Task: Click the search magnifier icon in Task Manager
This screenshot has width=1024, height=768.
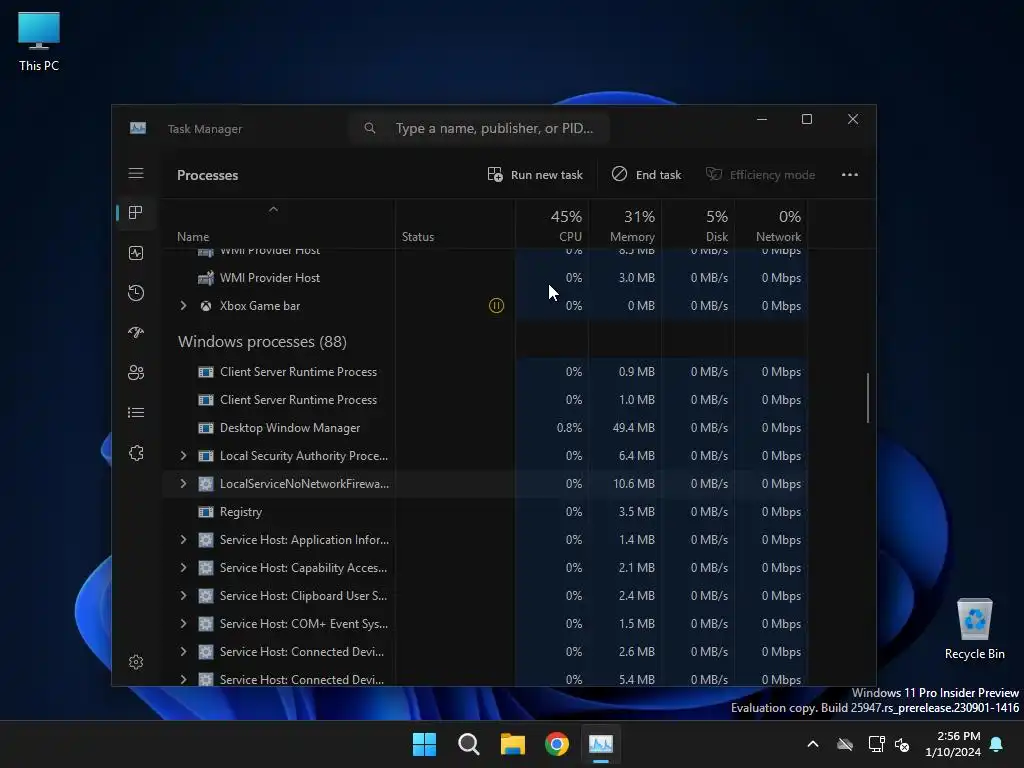Action: (370, 128)
